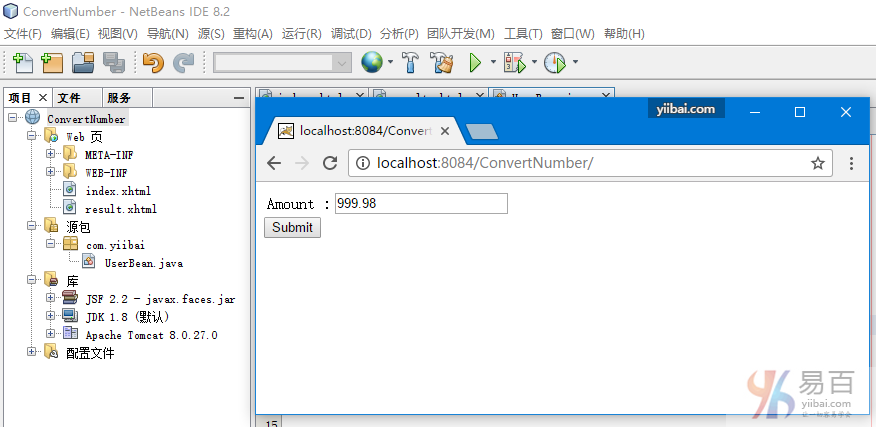Screen dimensions: 876x427
Task: Click the Open Project toolbar icon
Action: point(83,63)
